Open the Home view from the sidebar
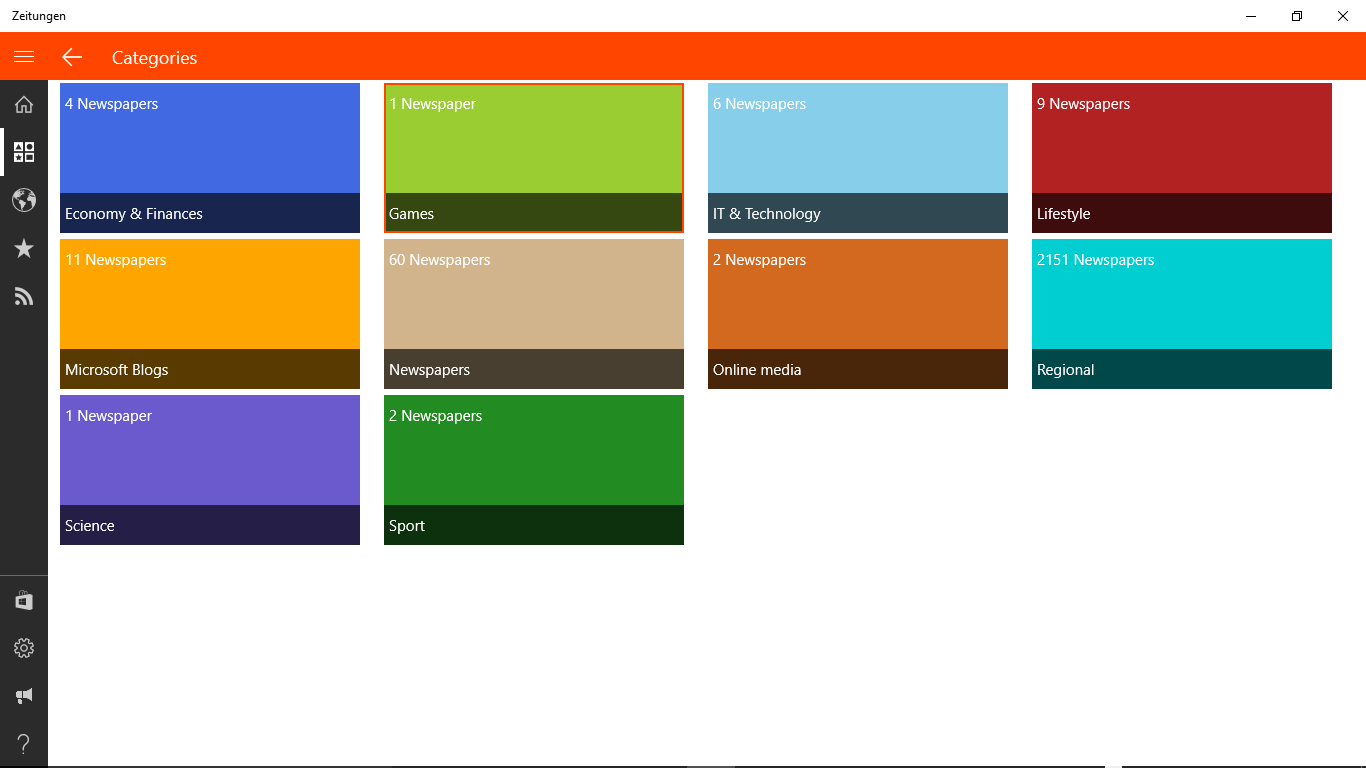Viewport: 1366px width, 768px height. pyautogui.click(x=24, y=104)
